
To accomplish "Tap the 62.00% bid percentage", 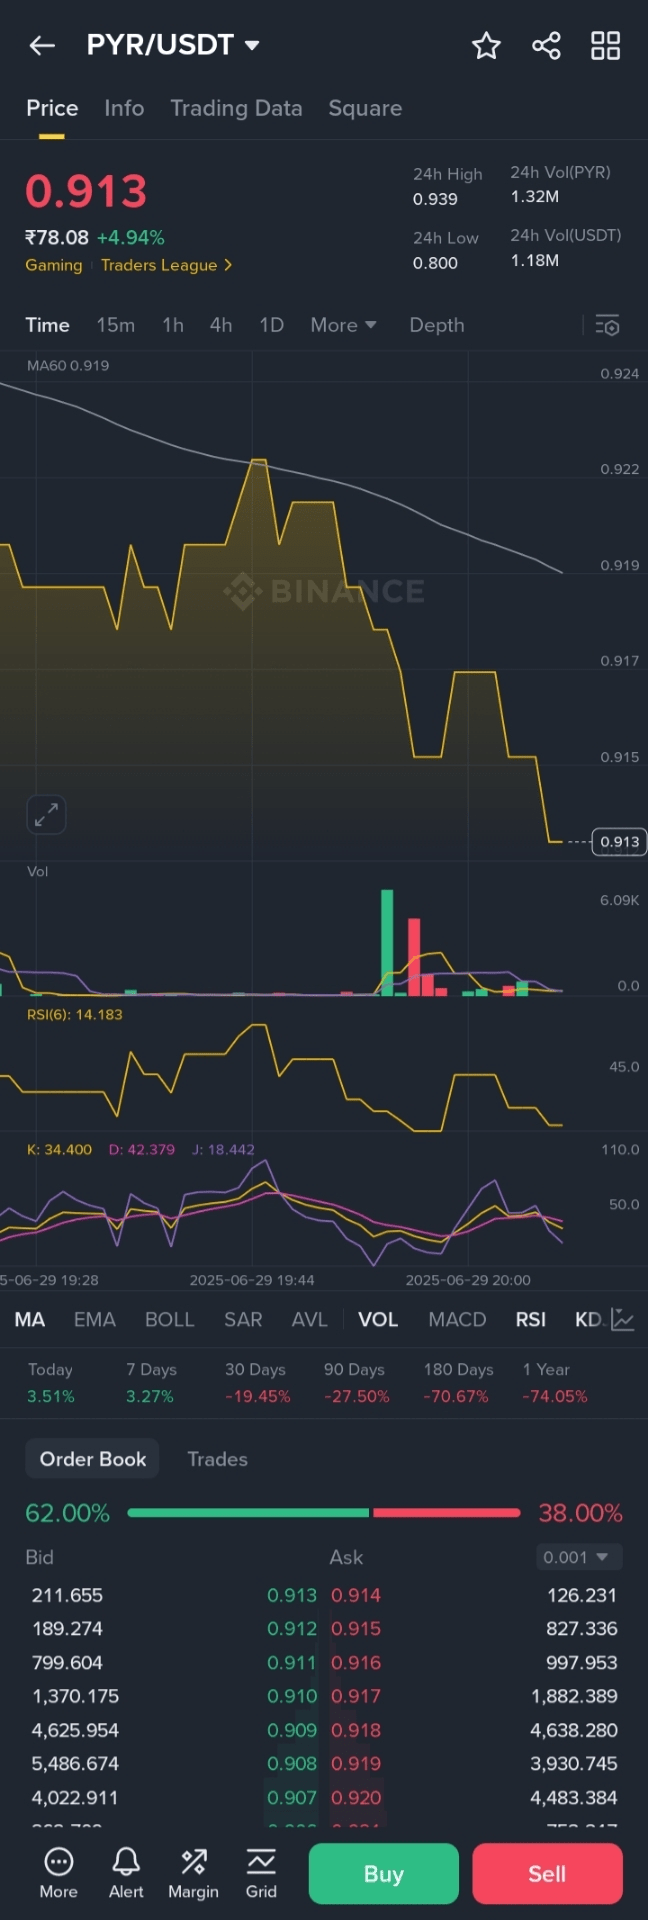I will click(68, 1513).
